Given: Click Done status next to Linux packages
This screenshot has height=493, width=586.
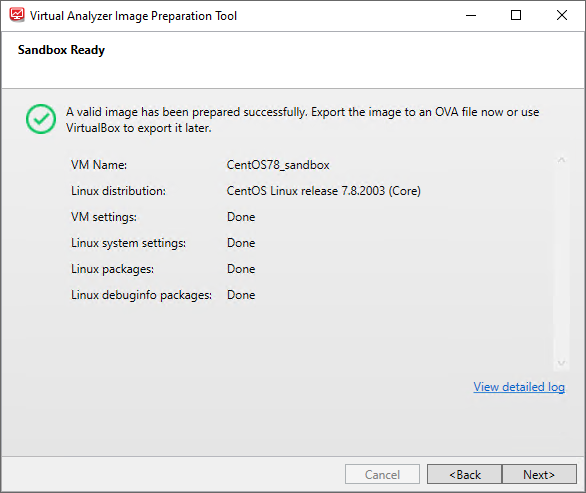Looking at the screenshot, I should pos(241,269).
